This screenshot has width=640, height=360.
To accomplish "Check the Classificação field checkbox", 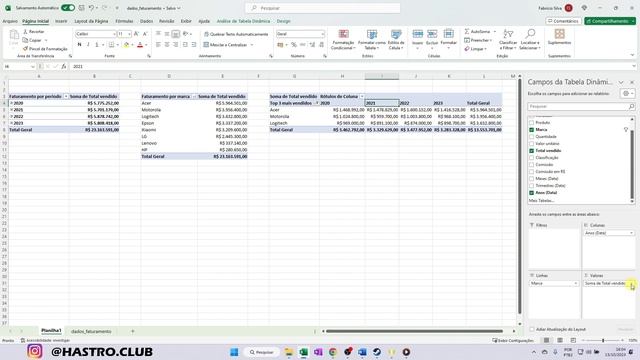I will [531, 158].
